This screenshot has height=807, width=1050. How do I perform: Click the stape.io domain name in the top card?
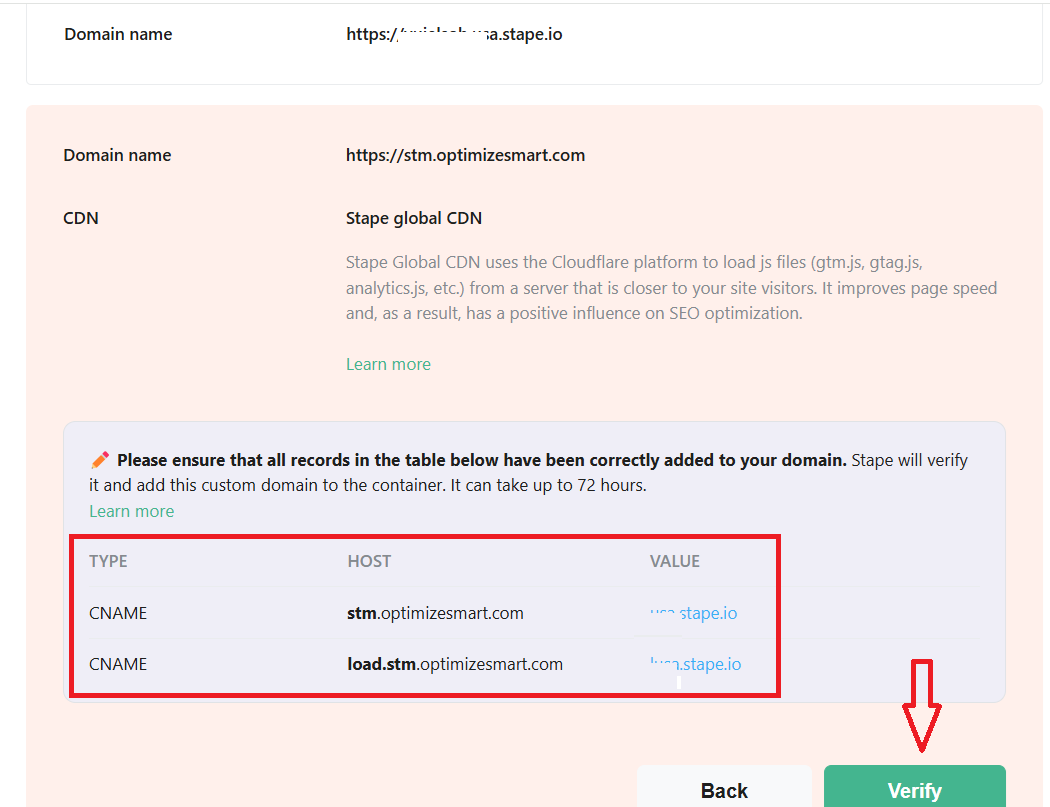(x=454, y=34)
